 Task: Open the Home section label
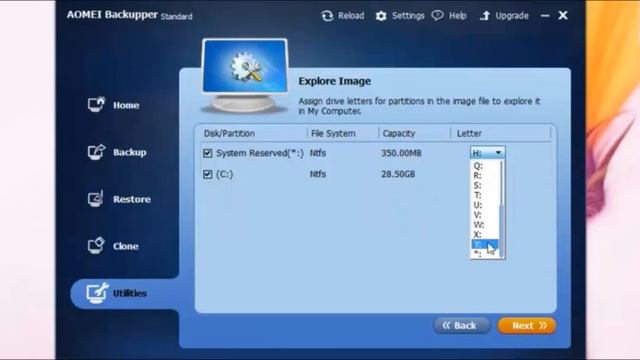(126, 105)
